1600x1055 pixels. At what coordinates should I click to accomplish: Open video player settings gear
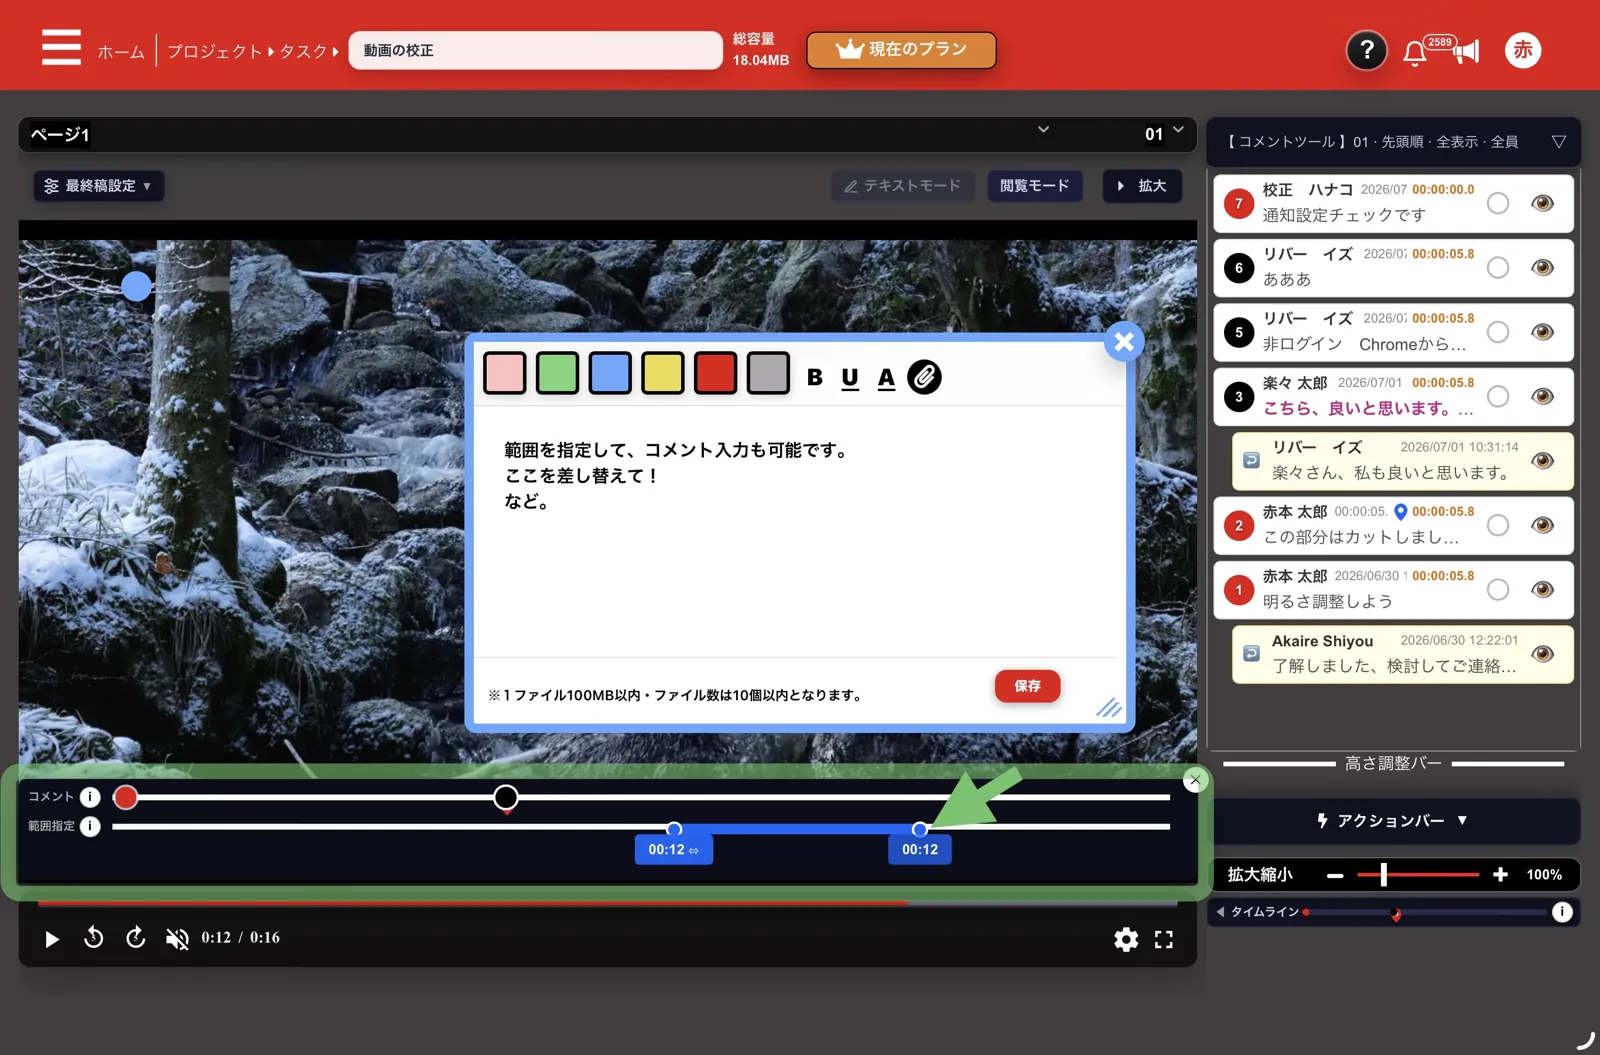point(1126,939)
